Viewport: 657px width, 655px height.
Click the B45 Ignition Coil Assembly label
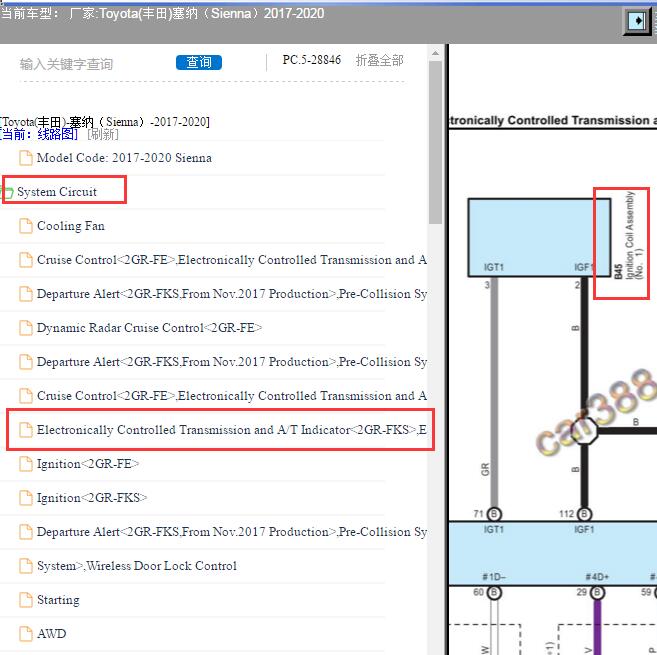coord(628,235)
